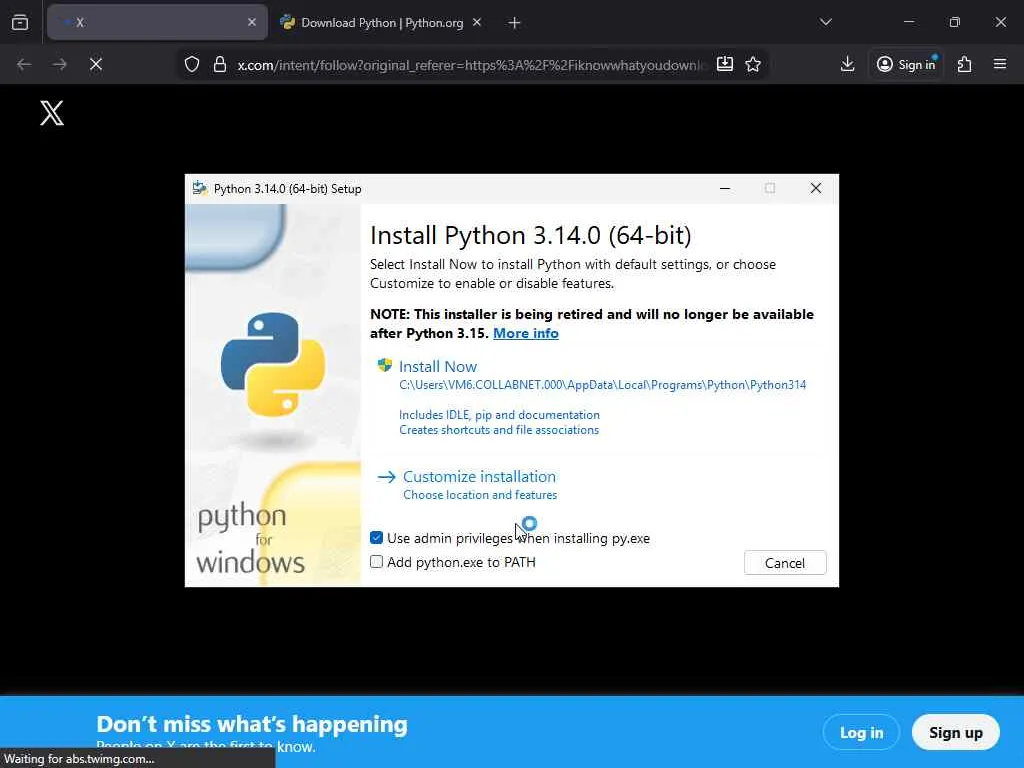Close the Download Python tab
The width and height of the screenshot is (1024, 768).
(477, 22)
